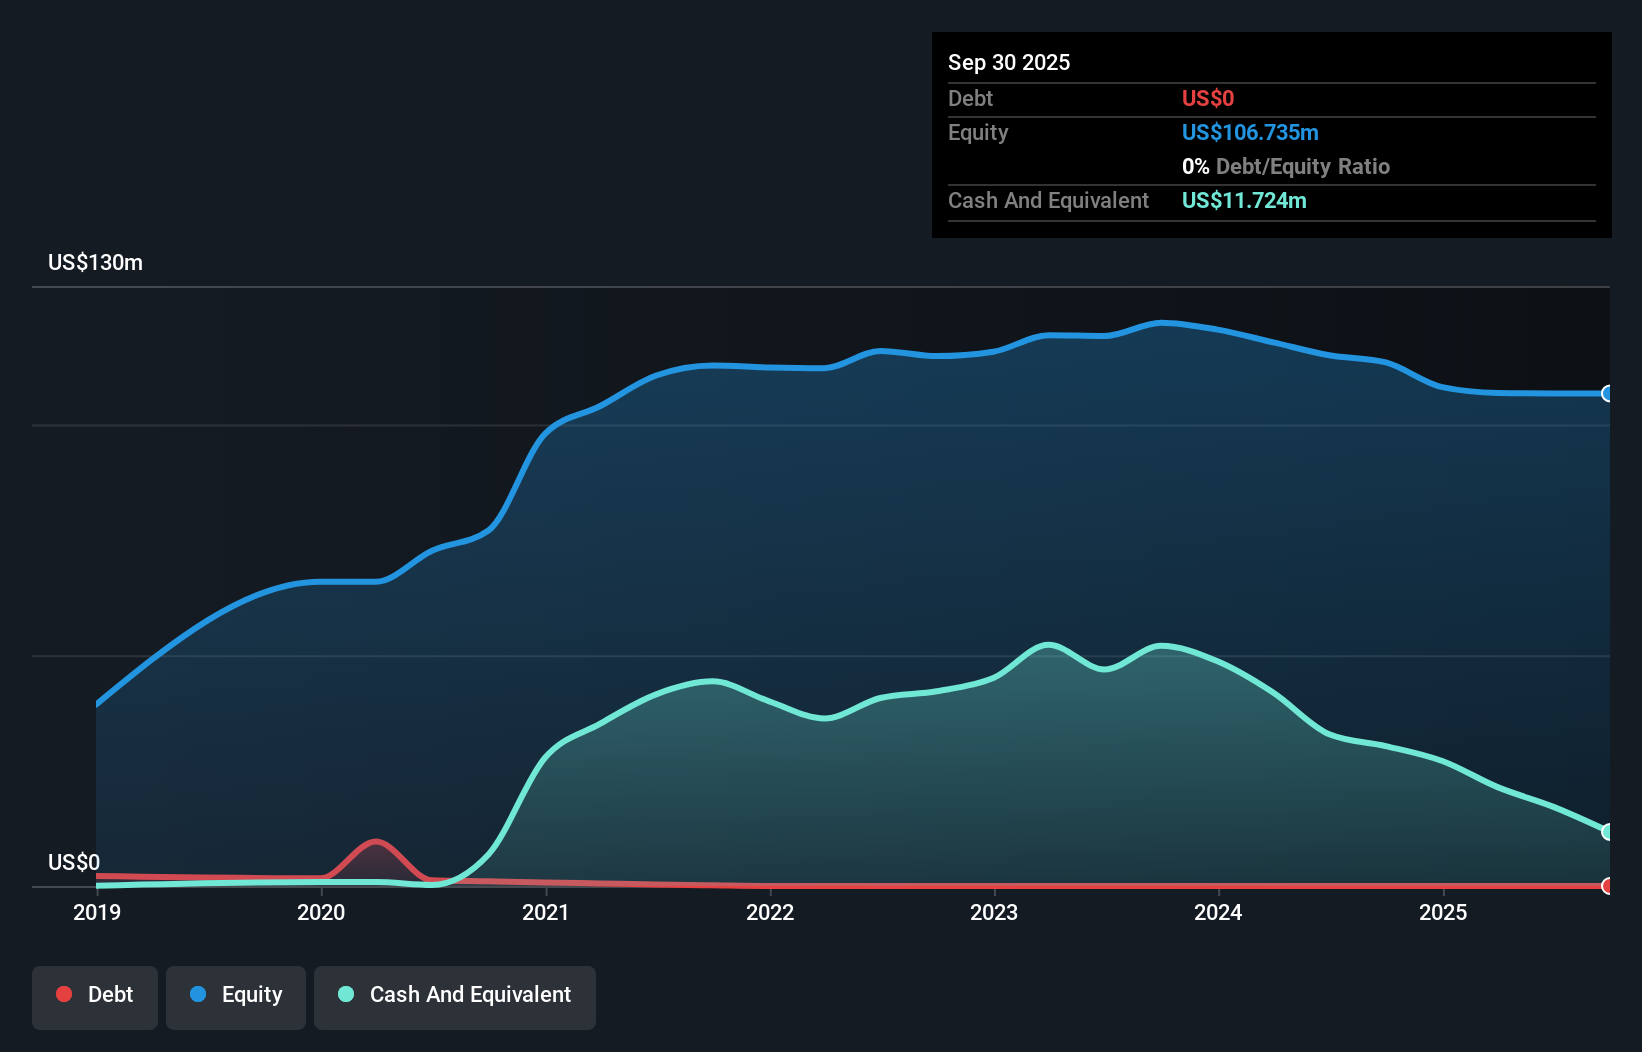Click the US$130m axis label
The width and height of the screenshot is (1642, 1052).
96,262
